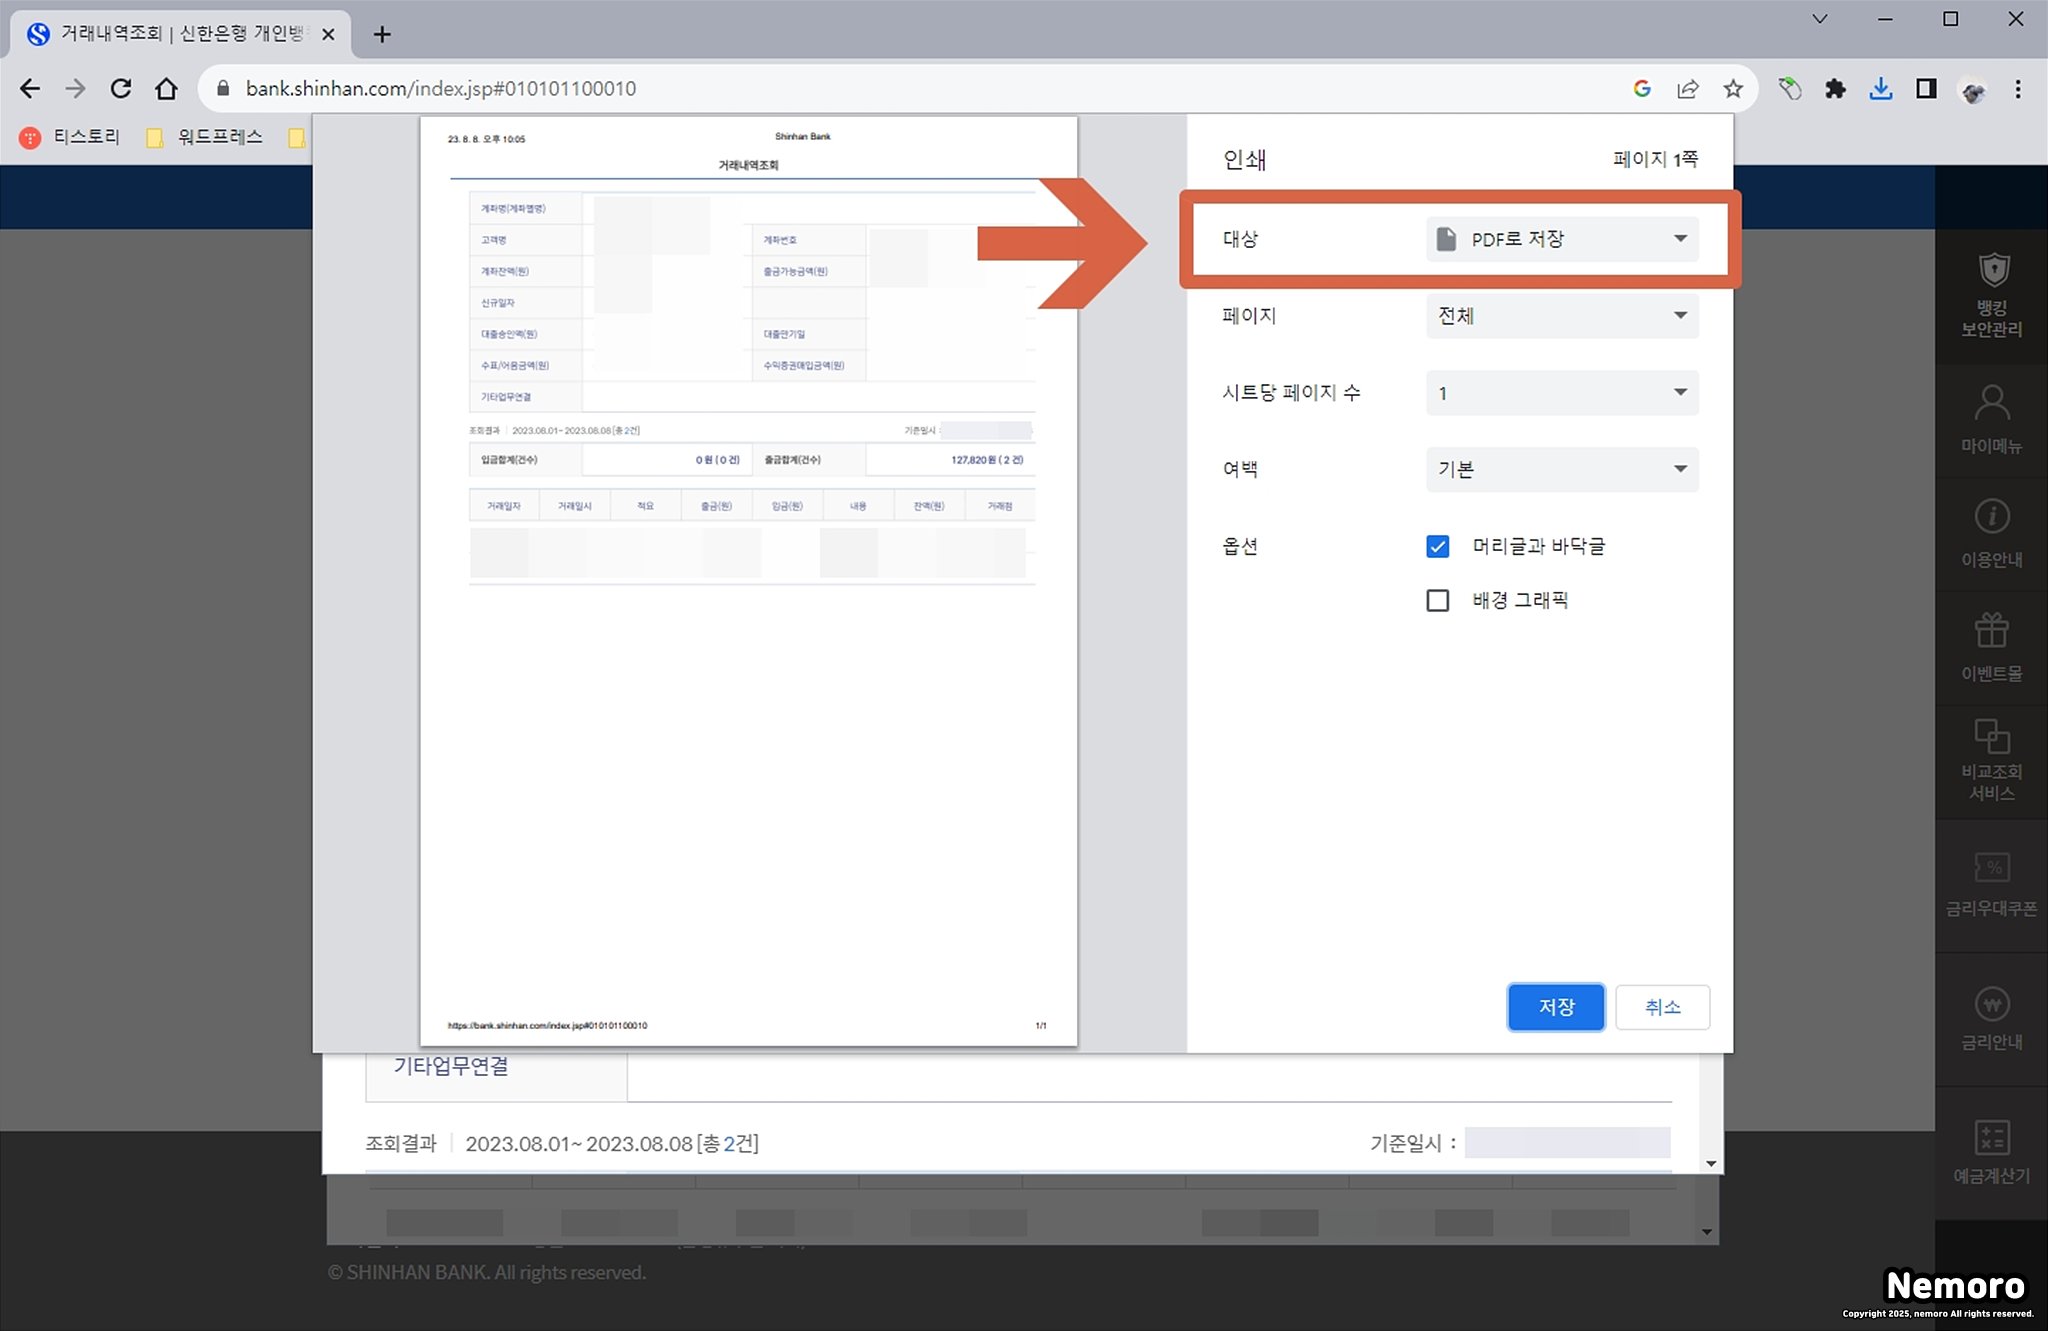Open the browser downloads icon
The width and height of the screenshot is (2048, 1331).
coord(1880,89)
